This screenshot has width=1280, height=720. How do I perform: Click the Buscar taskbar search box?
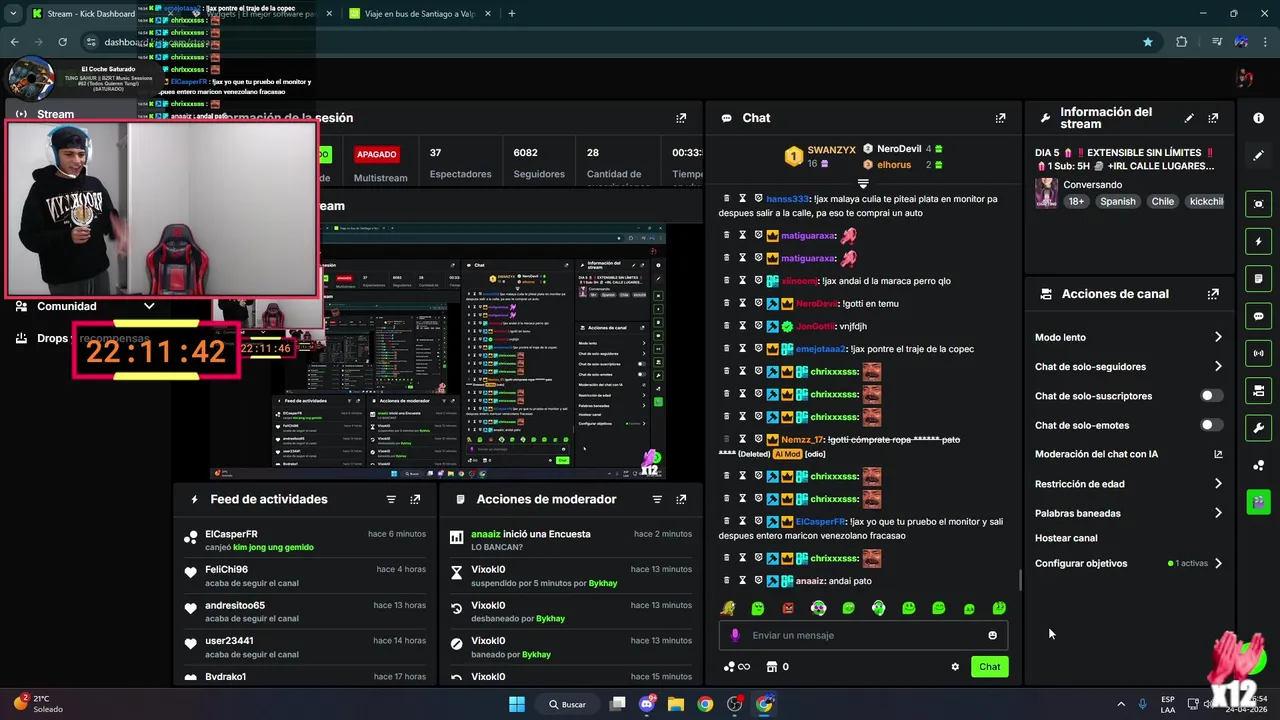click(567, 704)
